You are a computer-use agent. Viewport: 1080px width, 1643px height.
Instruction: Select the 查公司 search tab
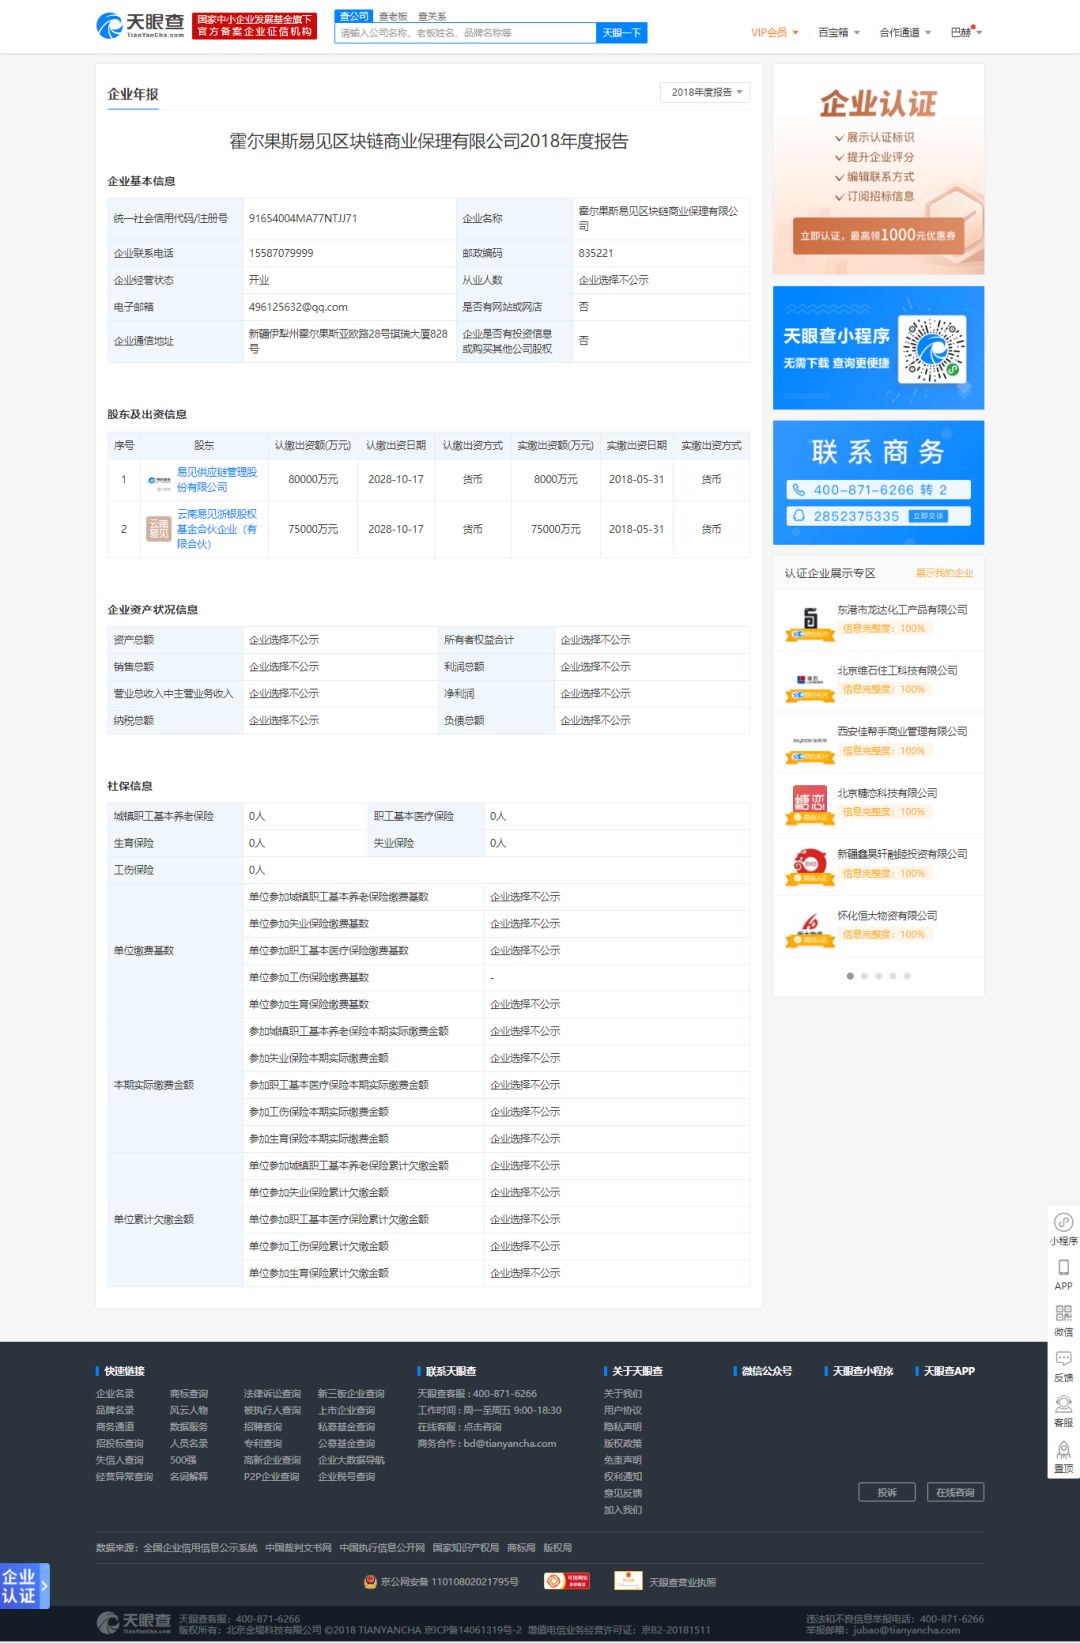[x=354, y=16]
